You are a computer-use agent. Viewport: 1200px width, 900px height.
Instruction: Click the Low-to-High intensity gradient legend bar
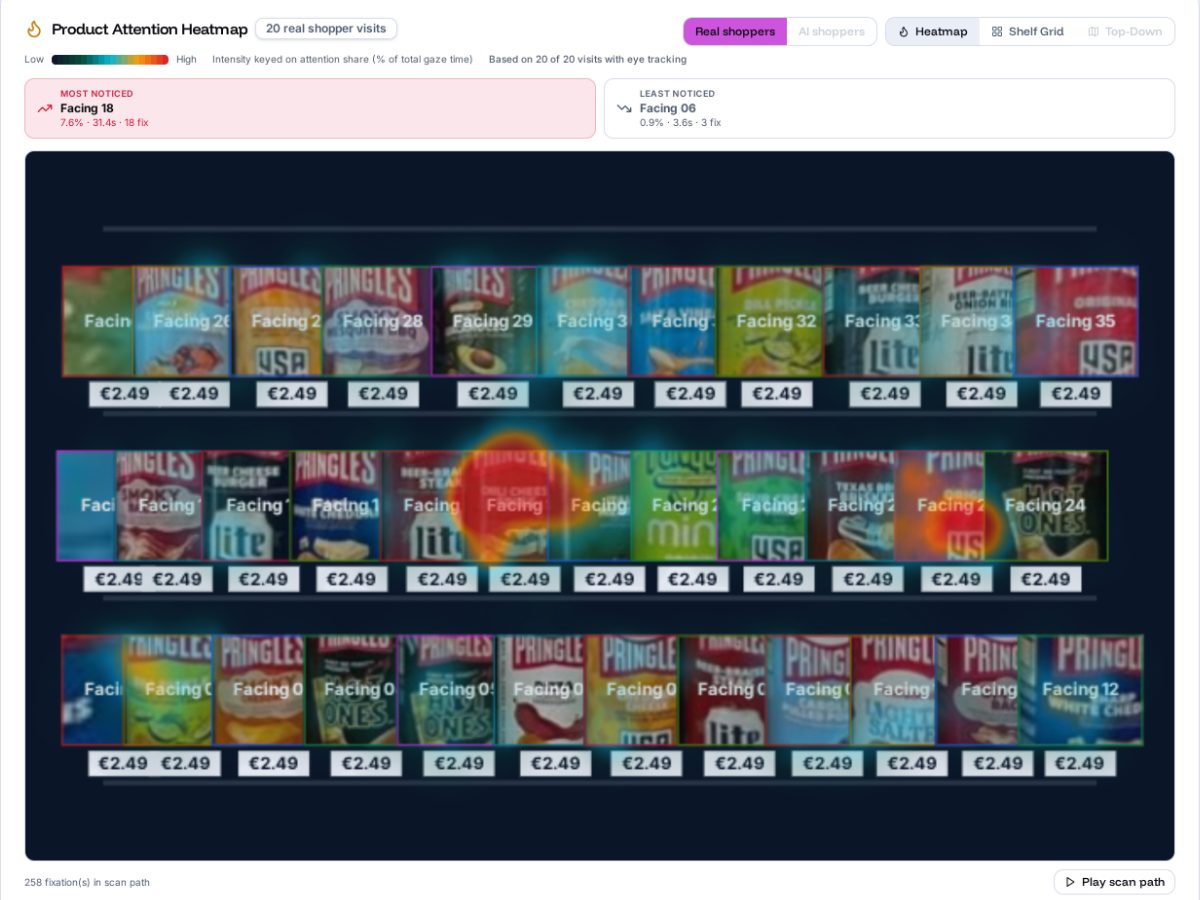pyautogui.click(x=110, y=60)
